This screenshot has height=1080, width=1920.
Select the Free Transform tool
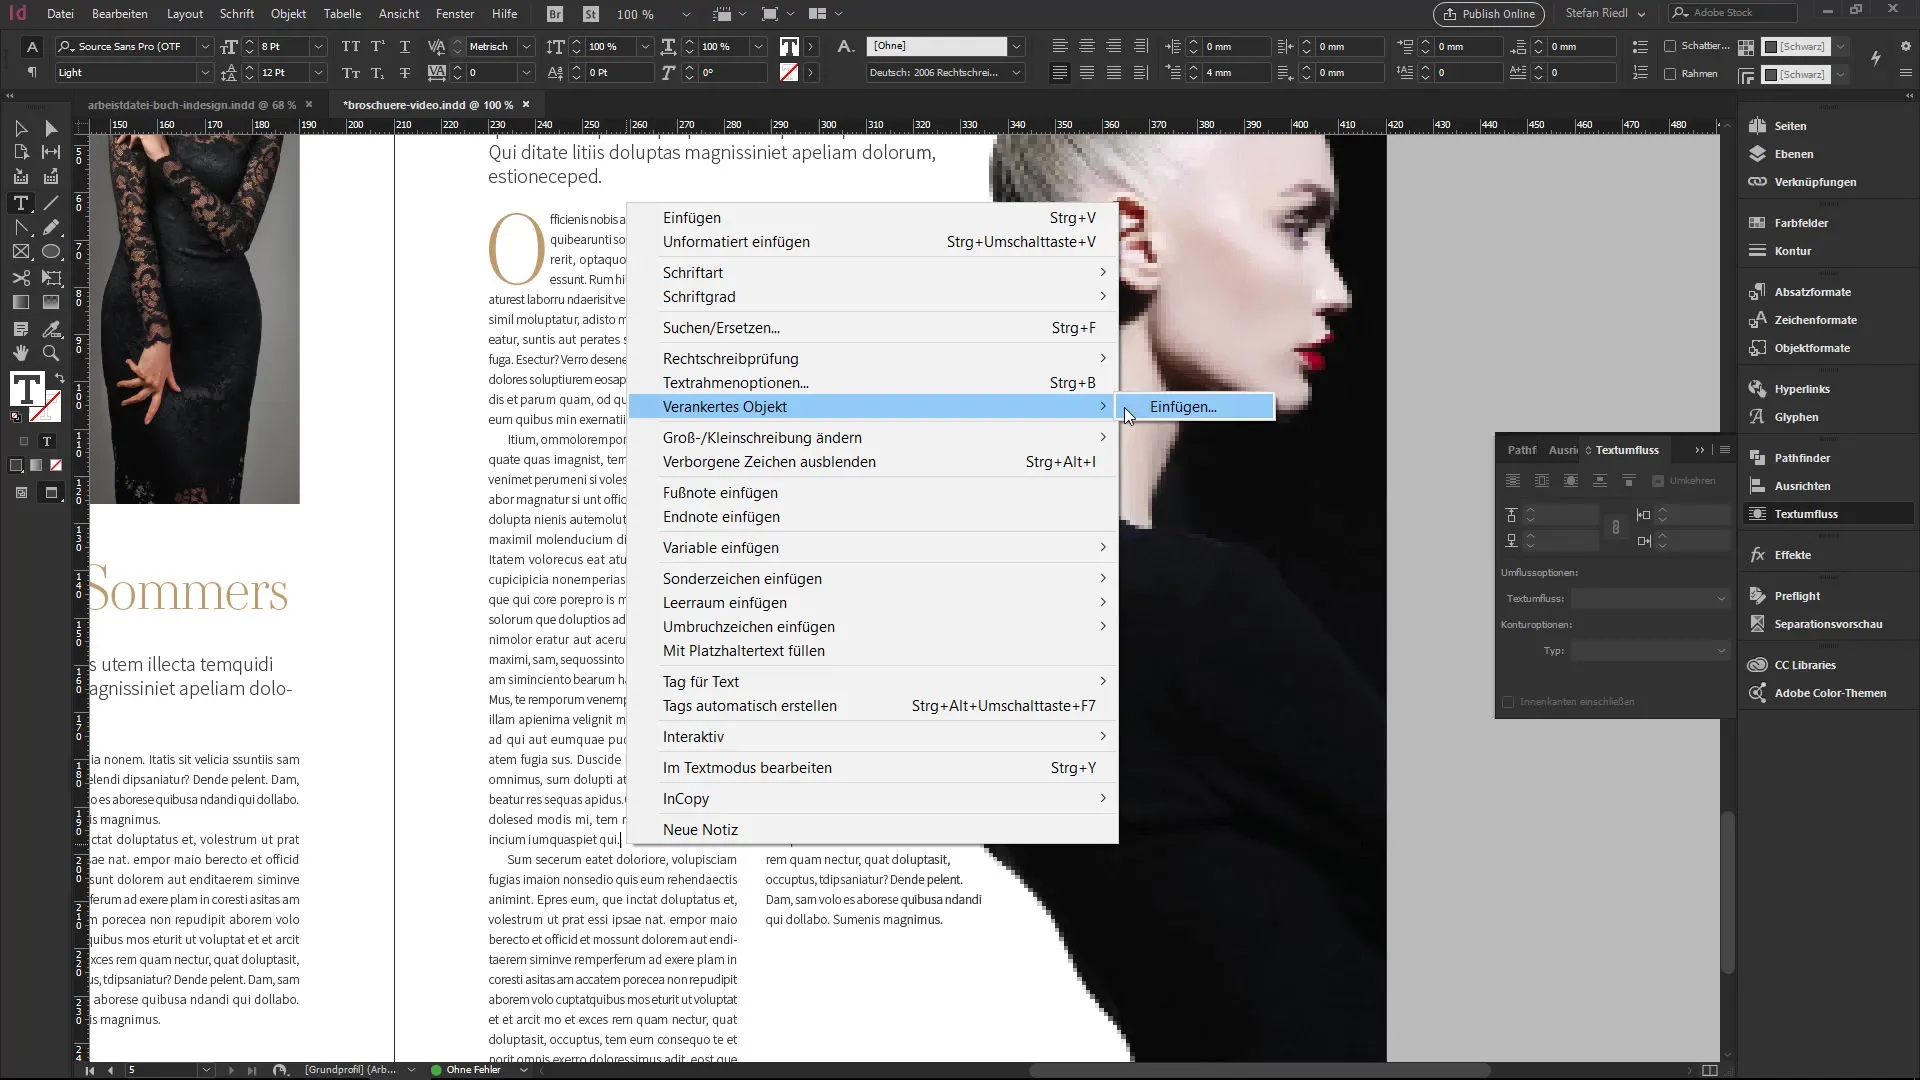point(51,278)
